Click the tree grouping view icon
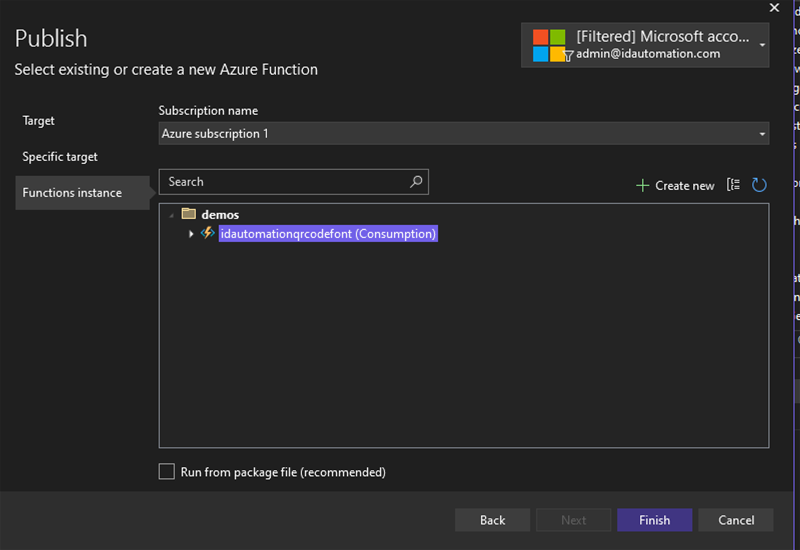 click(733, 185)
